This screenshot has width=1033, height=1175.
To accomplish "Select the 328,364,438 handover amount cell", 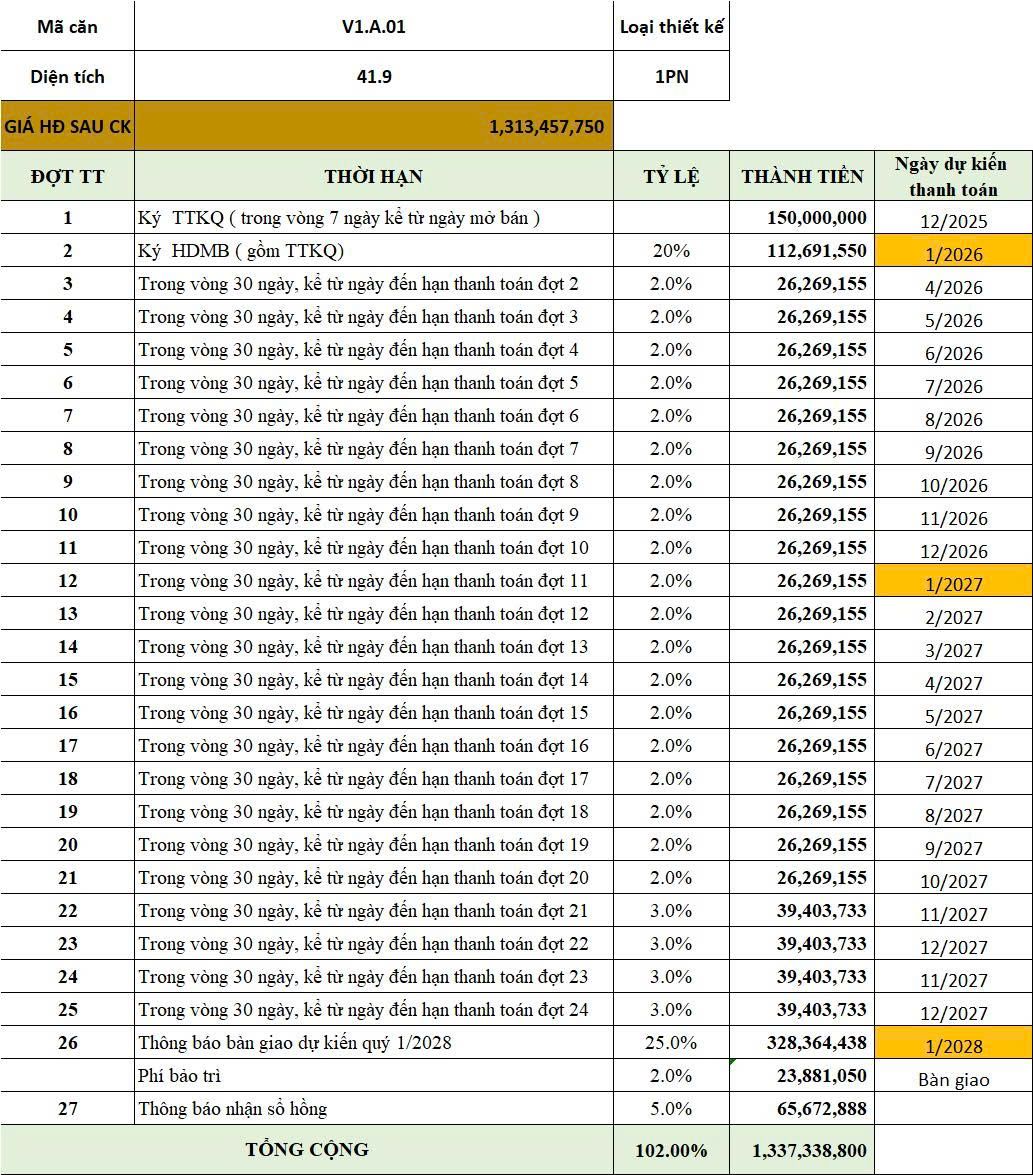I will tap(802, 1043).
